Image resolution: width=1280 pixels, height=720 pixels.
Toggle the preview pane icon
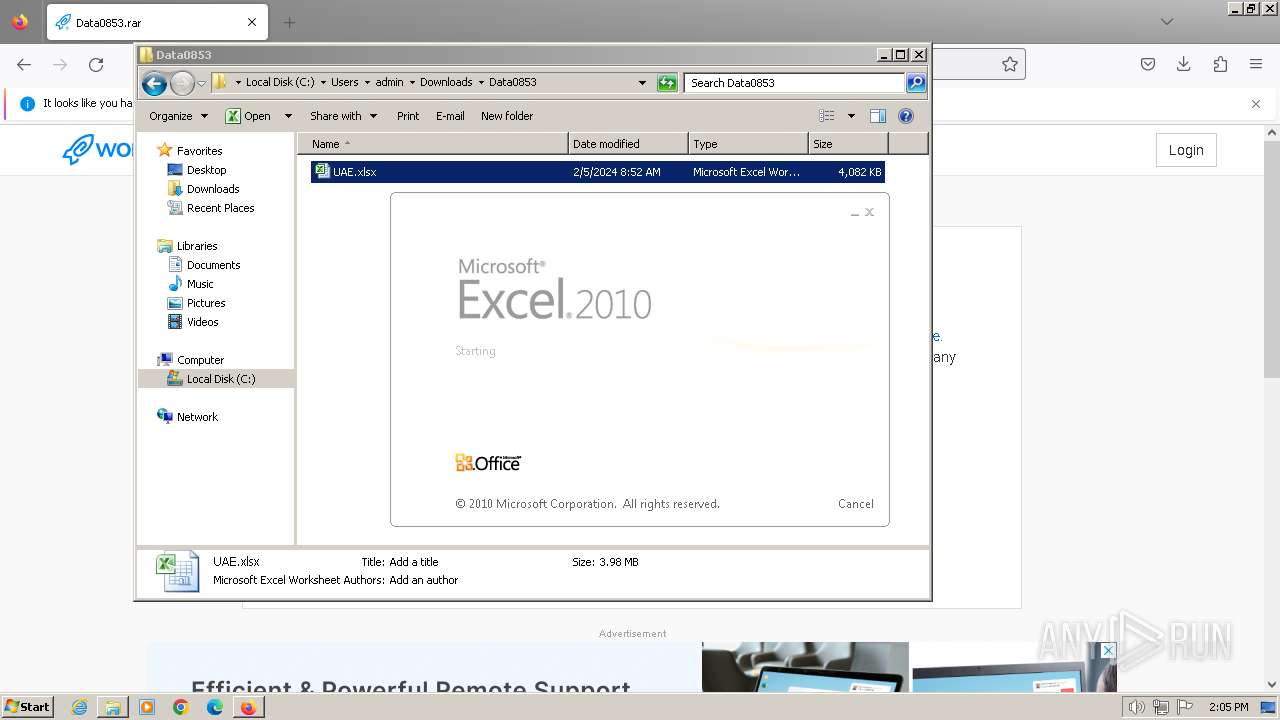pyautogui.click(x=878, y=116)
